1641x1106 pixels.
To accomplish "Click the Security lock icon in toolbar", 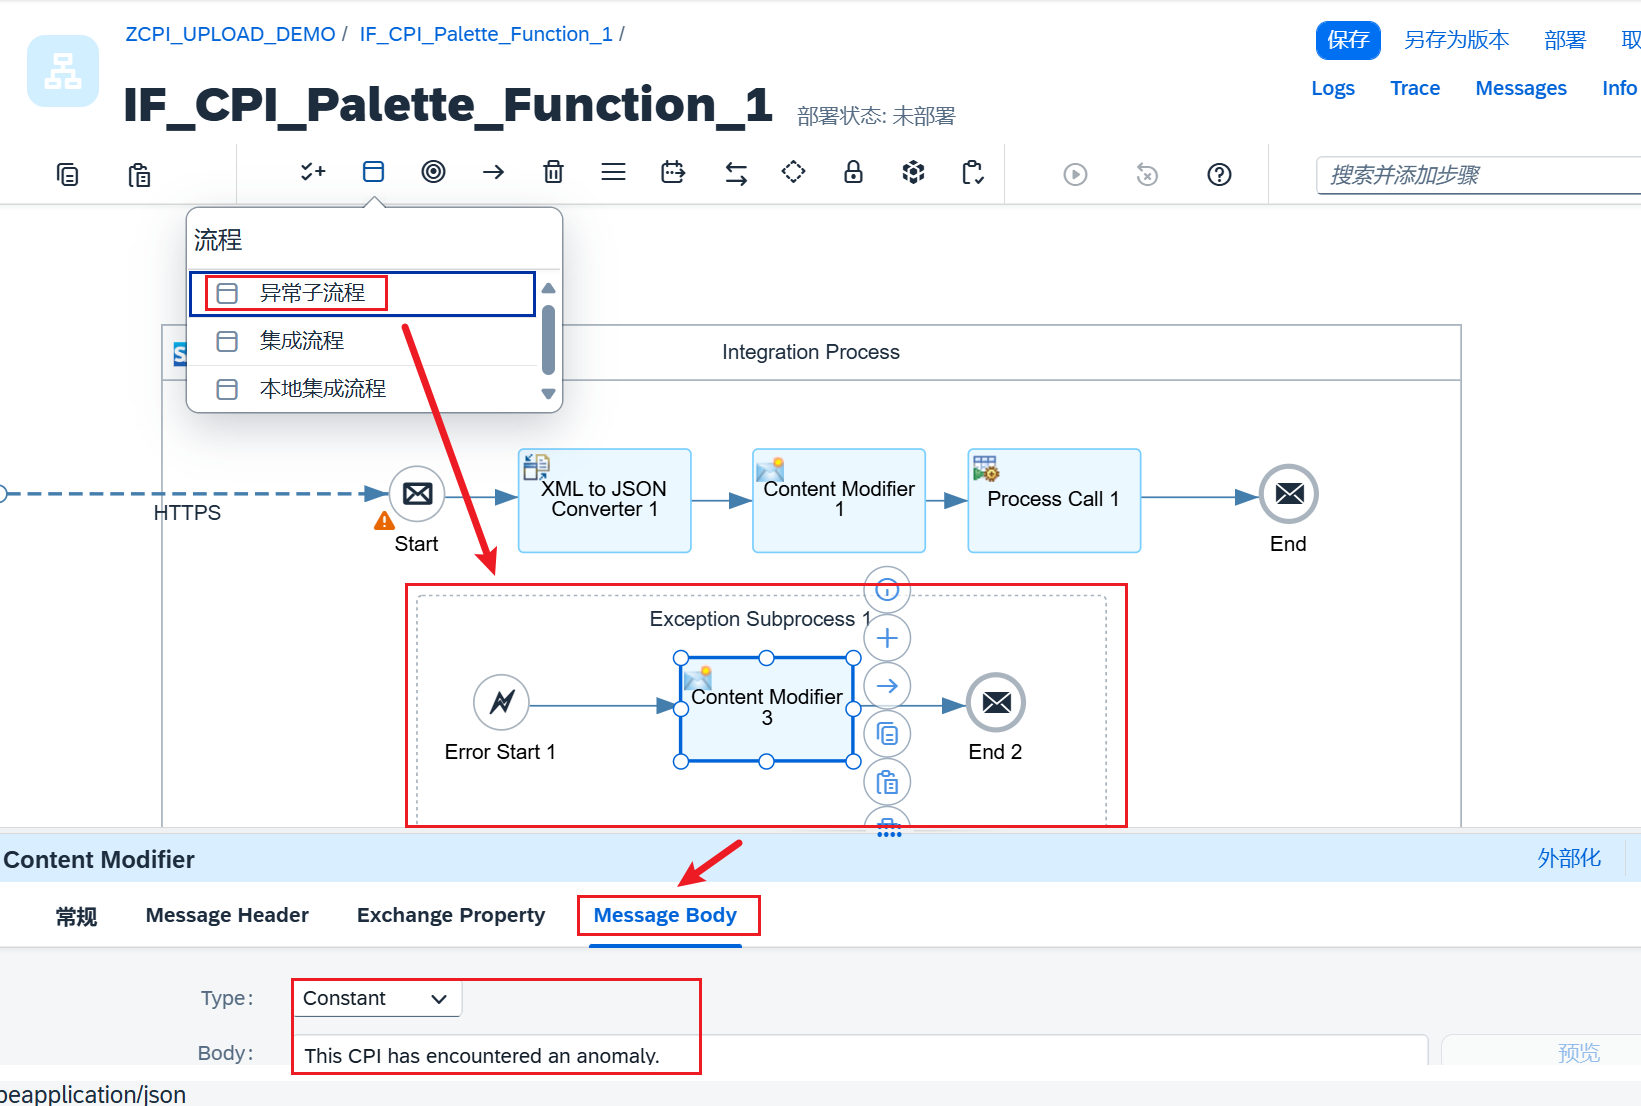I will pyautogui.click(x=853, y=172).
